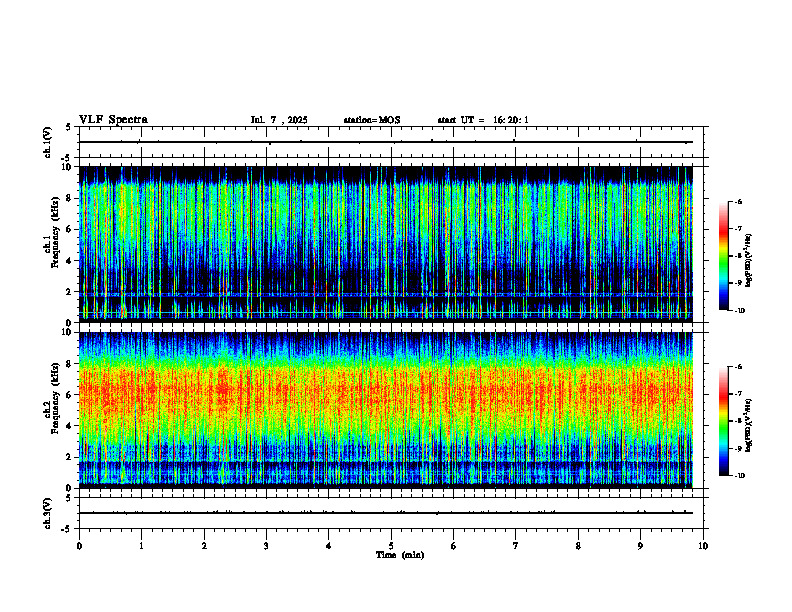Click the ch.2 color bar log(PSD) label

(749, 425)
